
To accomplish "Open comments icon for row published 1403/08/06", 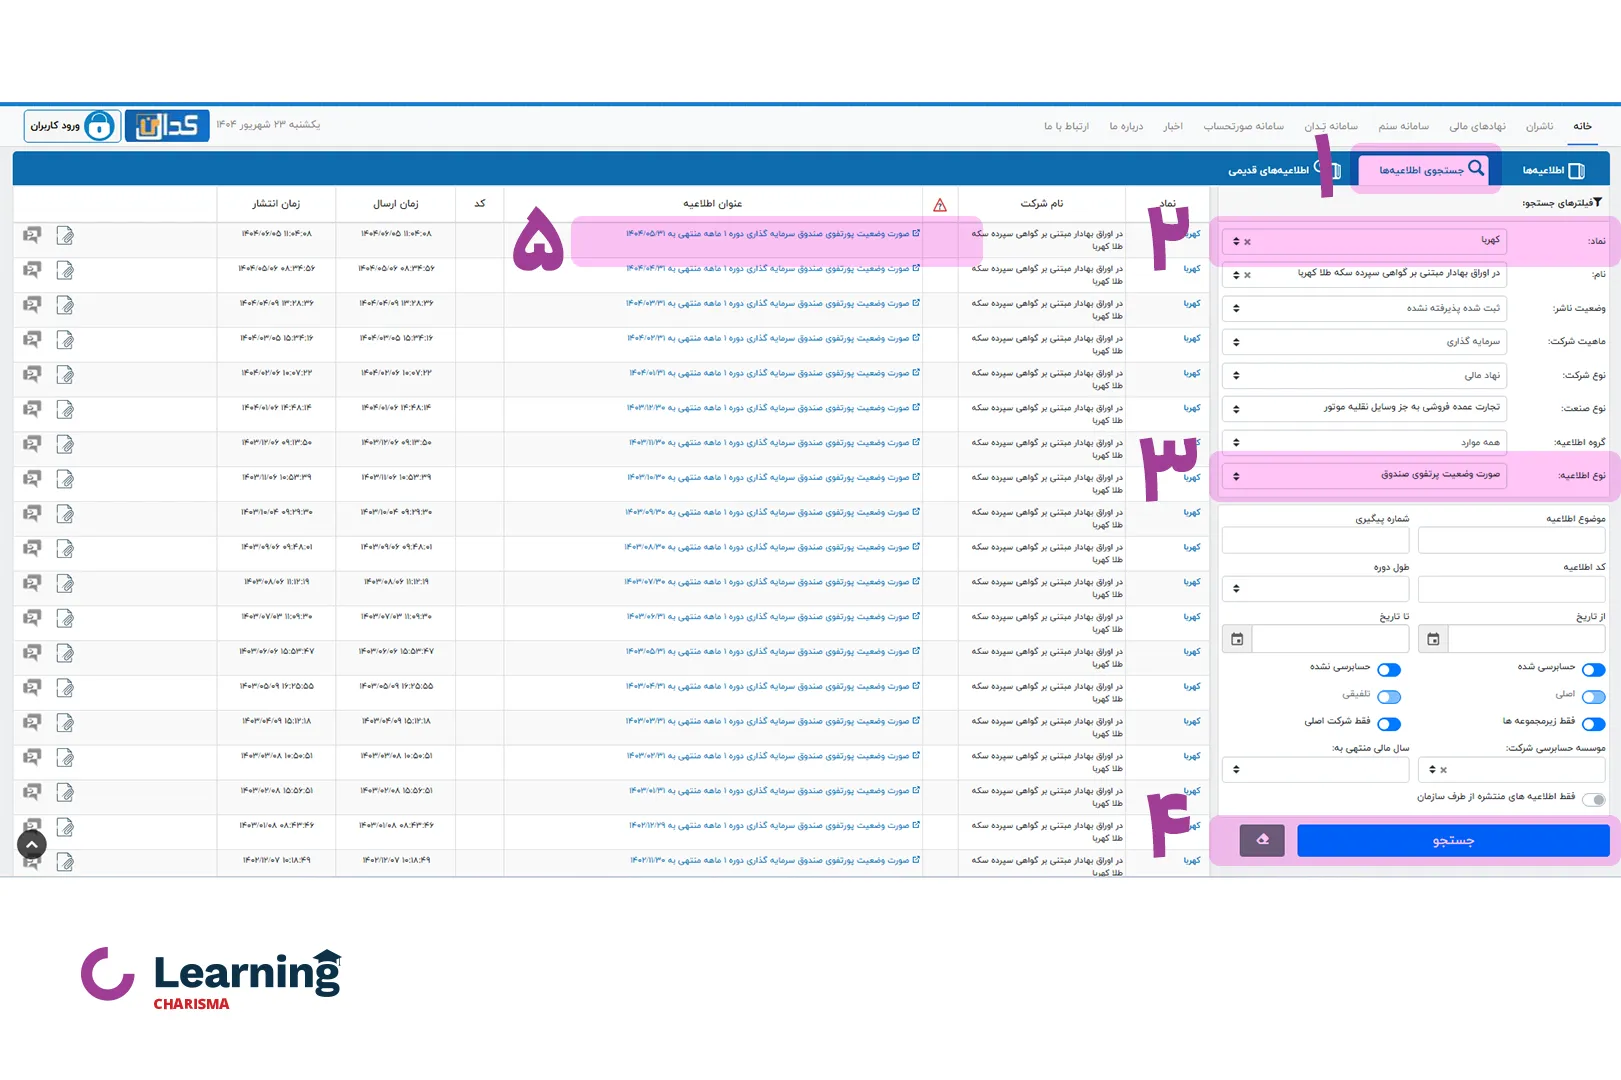I will point(32,583).
